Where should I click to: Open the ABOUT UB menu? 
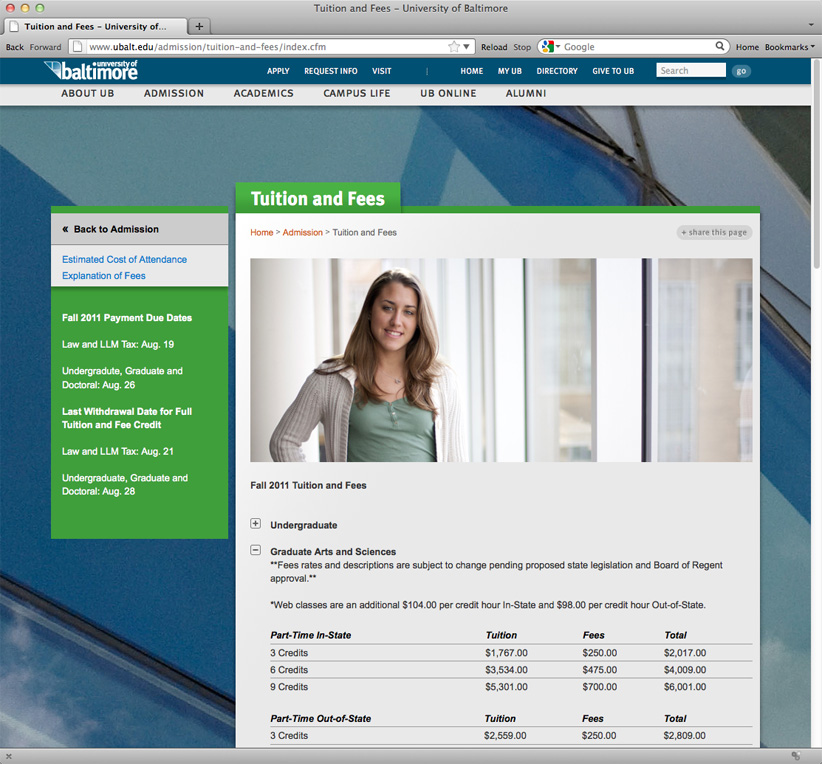point(88,93)
